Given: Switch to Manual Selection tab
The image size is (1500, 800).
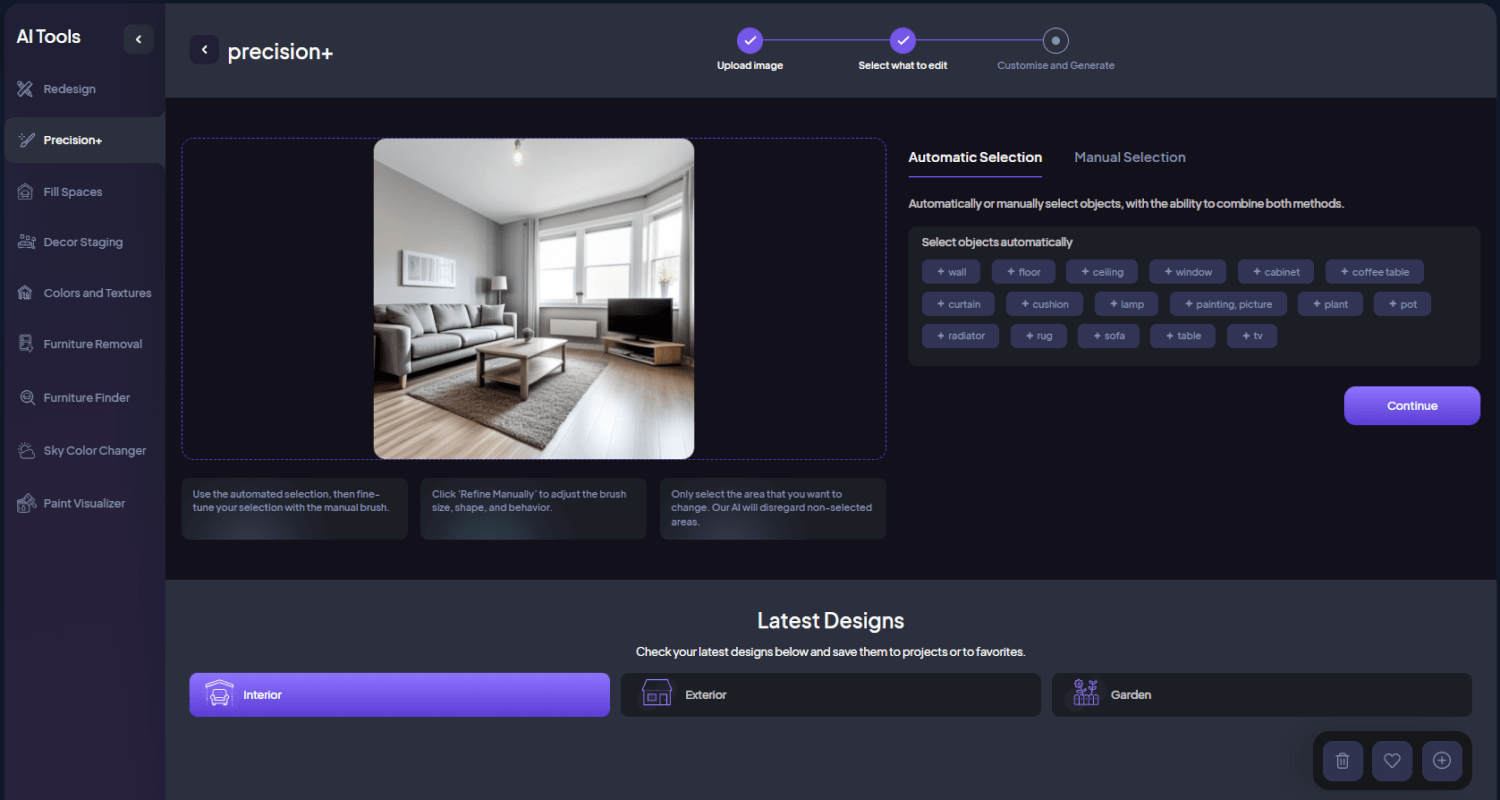Looking at the screenshot, I should 1129,157.
